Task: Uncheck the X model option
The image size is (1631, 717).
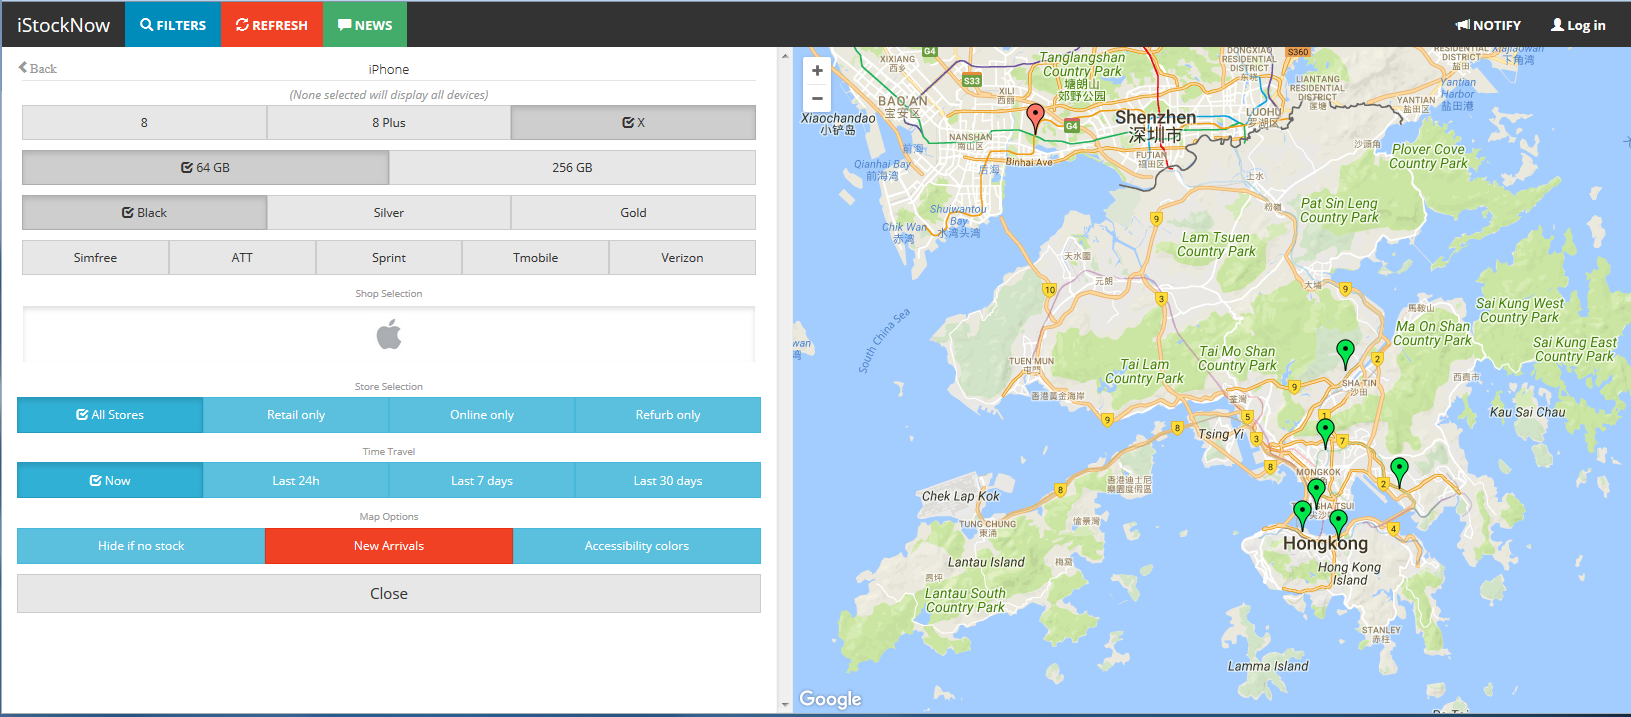Action: pos(633,123)
